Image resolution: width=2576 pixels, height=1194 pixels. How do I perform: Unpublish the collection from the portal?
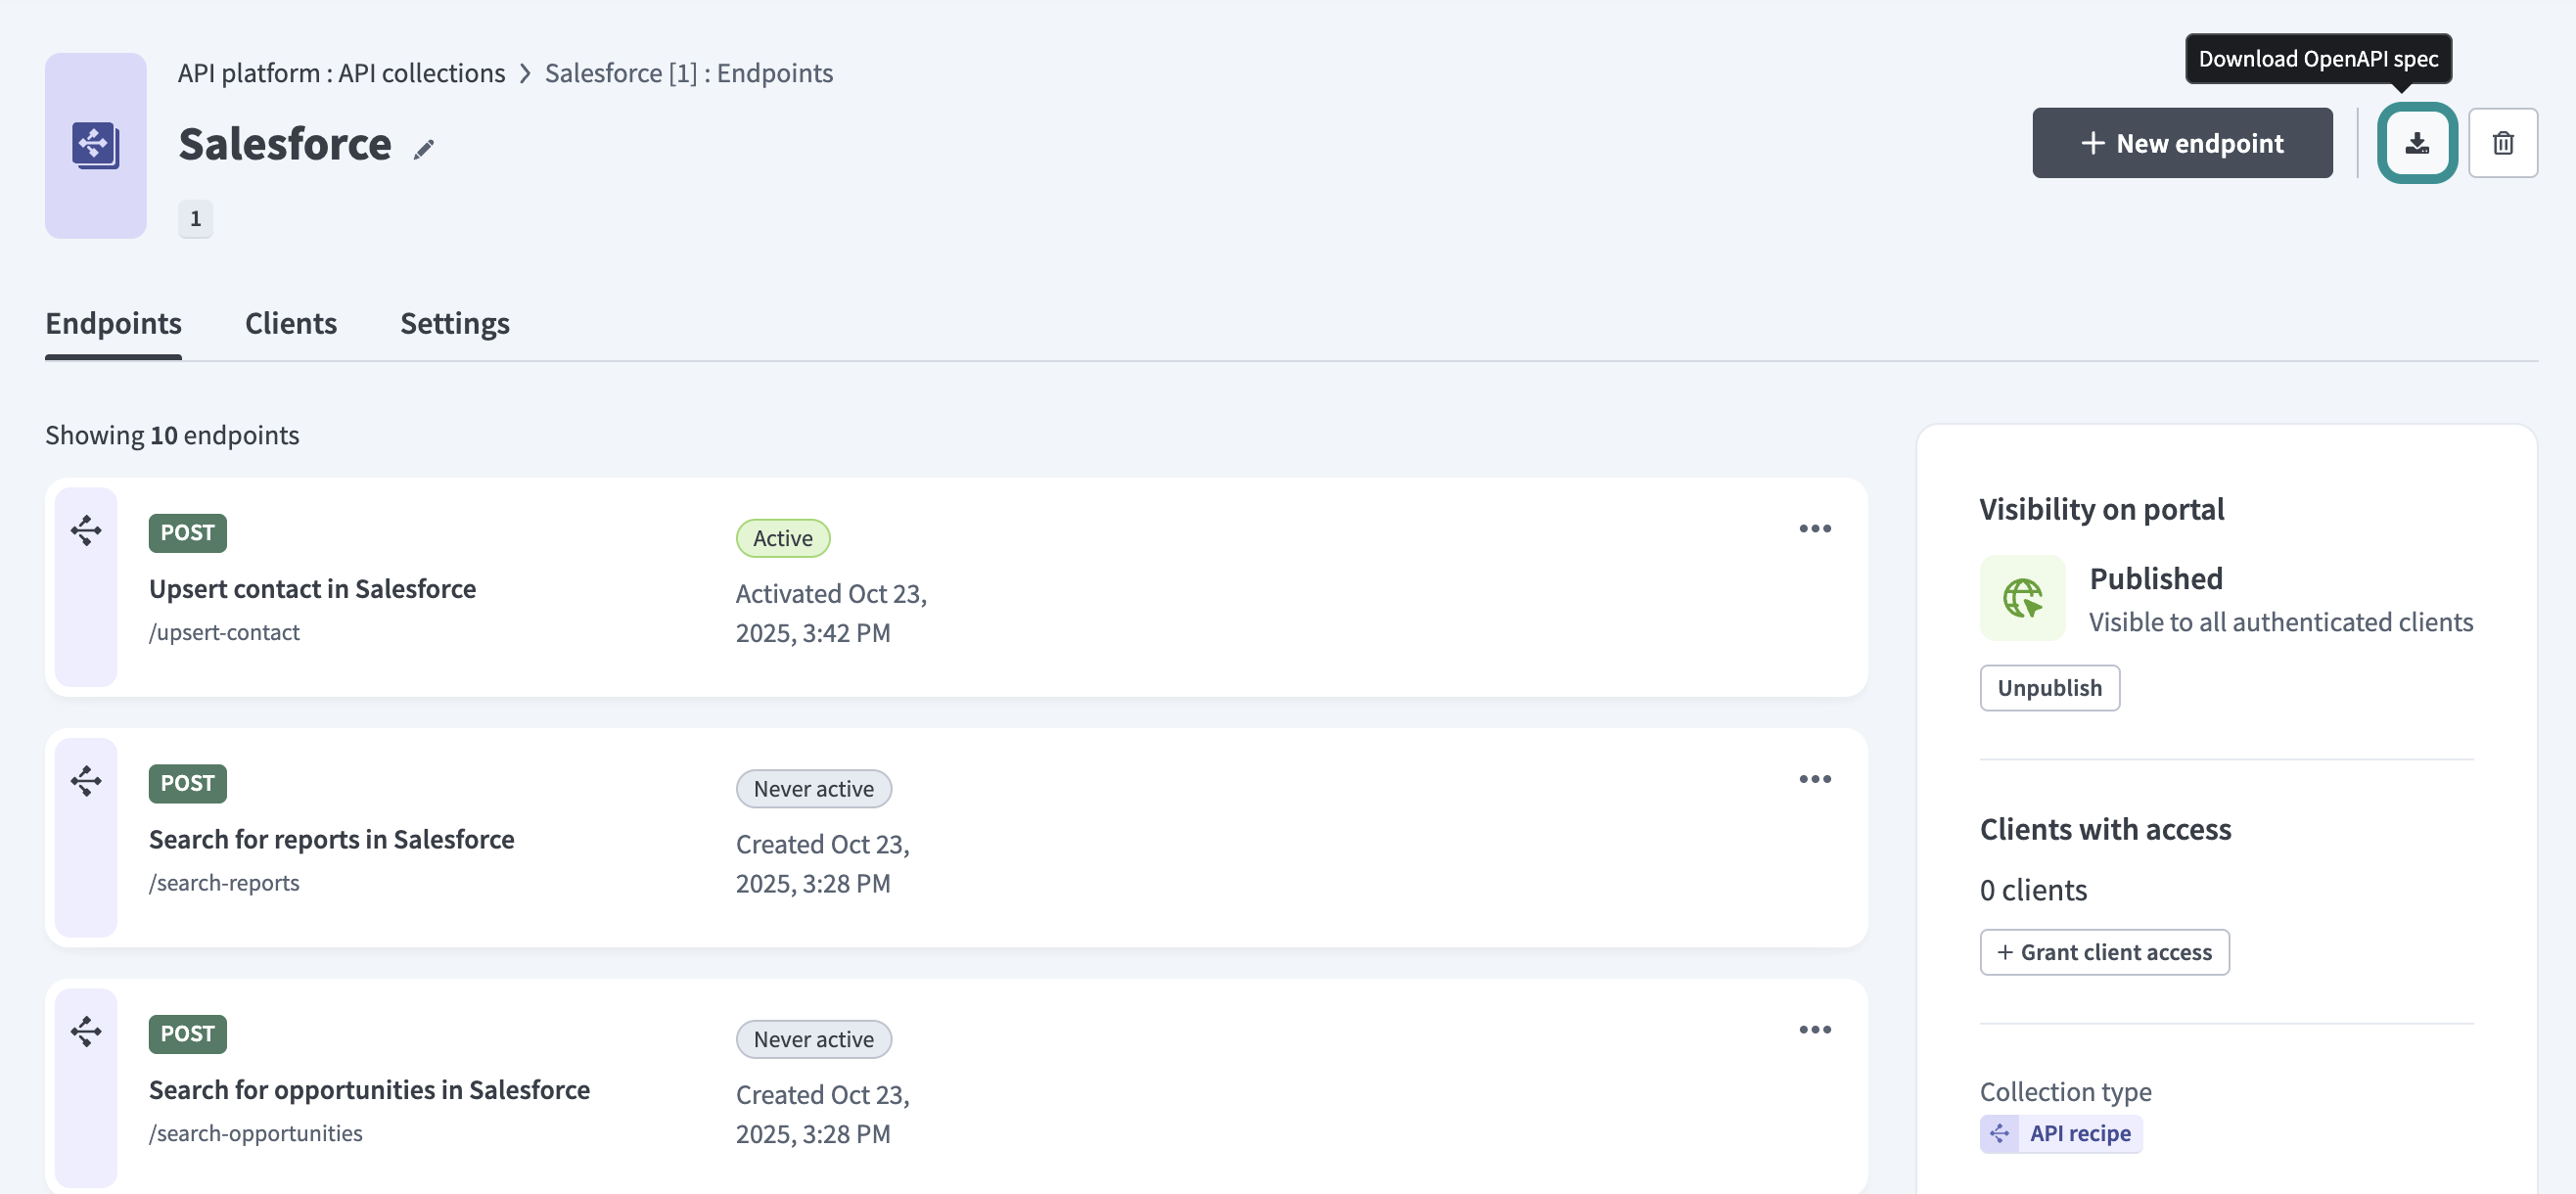click(x=2049, y=687)
